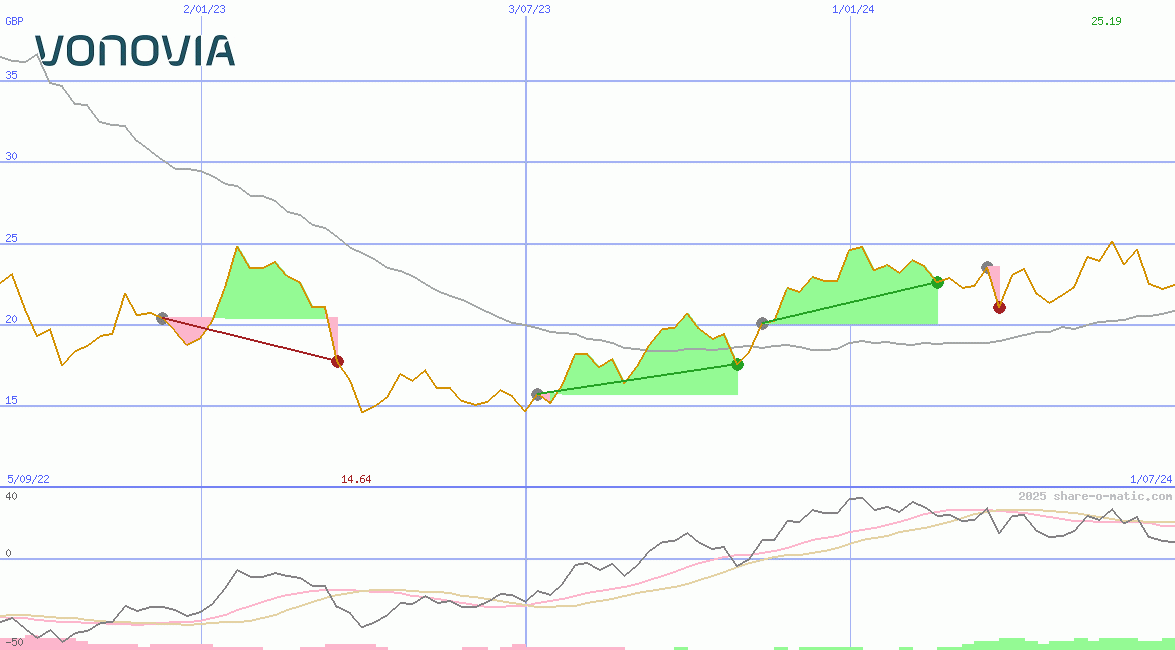This screenshot has height=650, width=1175.
Task: Click the red dot below the short pink spike
Action: tap(1000, 307)
